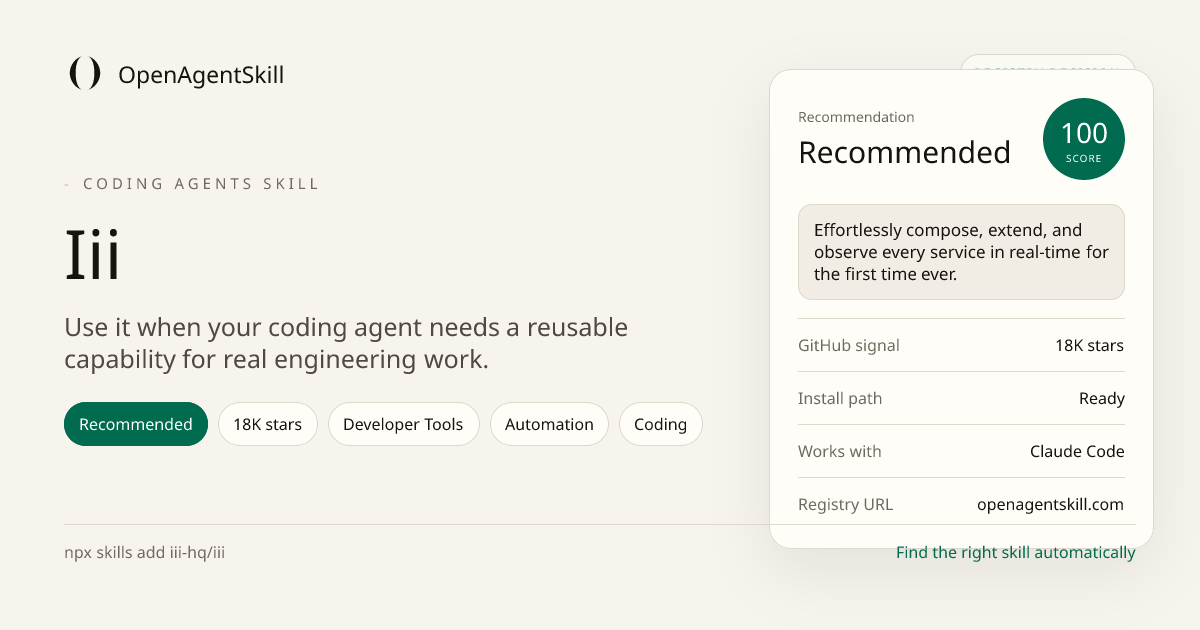Screen dimensions: 1200x630
Task: Choose the Automation tag
Action: (549, 424)
